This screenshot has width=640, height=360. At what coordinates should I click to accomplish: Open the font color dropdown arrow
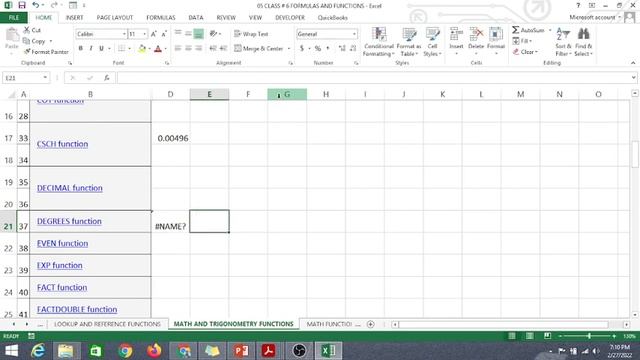[165, 49]
